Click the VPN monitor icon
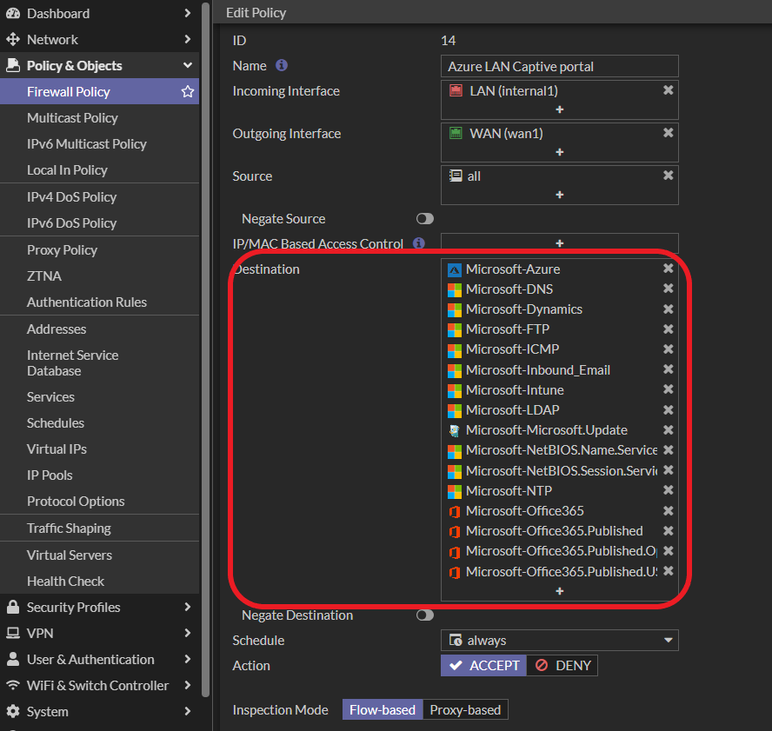Screen dimensions: 772x731 [x=13, y=633]
